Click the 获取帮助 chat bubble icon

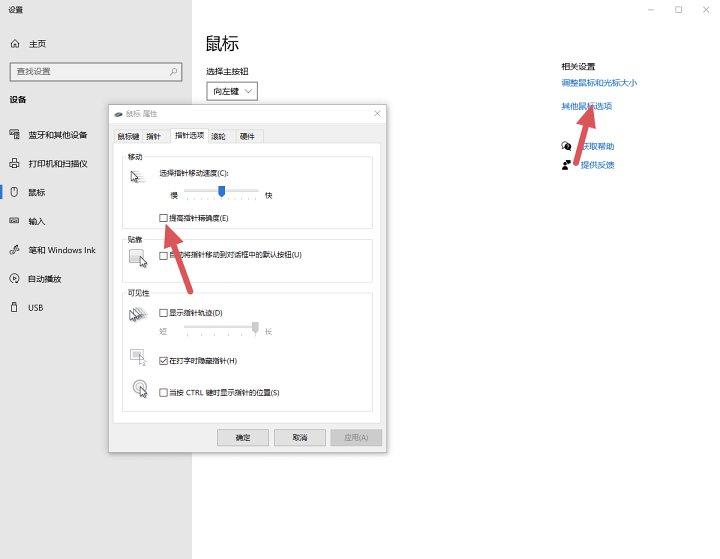point(566,146)
